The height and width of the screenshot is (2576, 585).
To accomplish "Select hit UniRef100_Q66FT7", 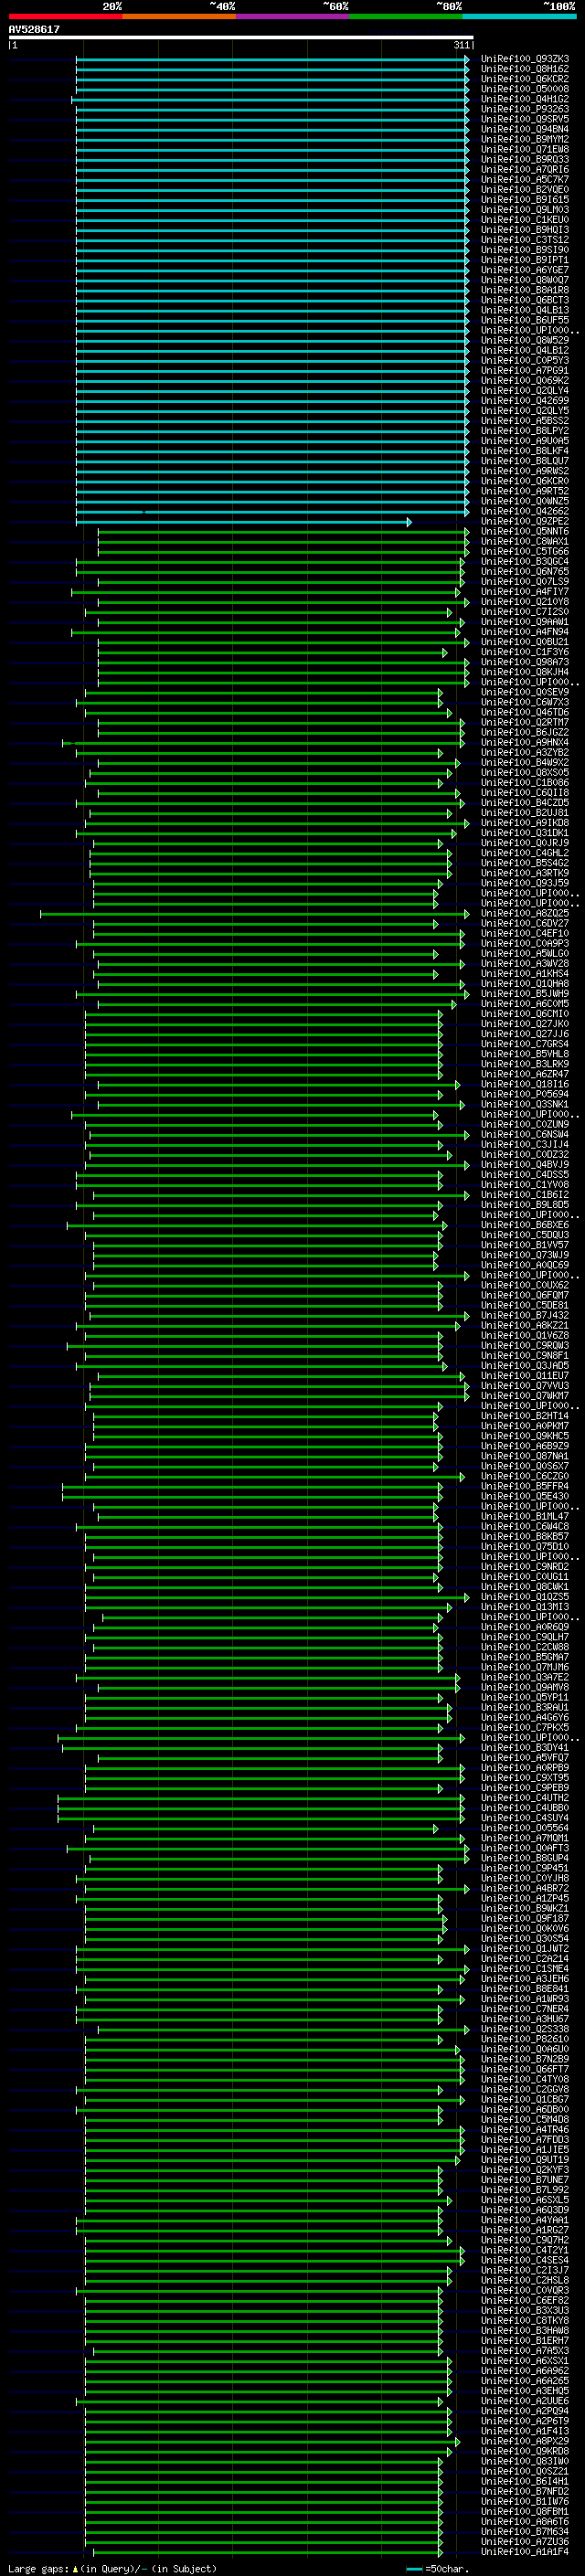I will [525, 2069].
